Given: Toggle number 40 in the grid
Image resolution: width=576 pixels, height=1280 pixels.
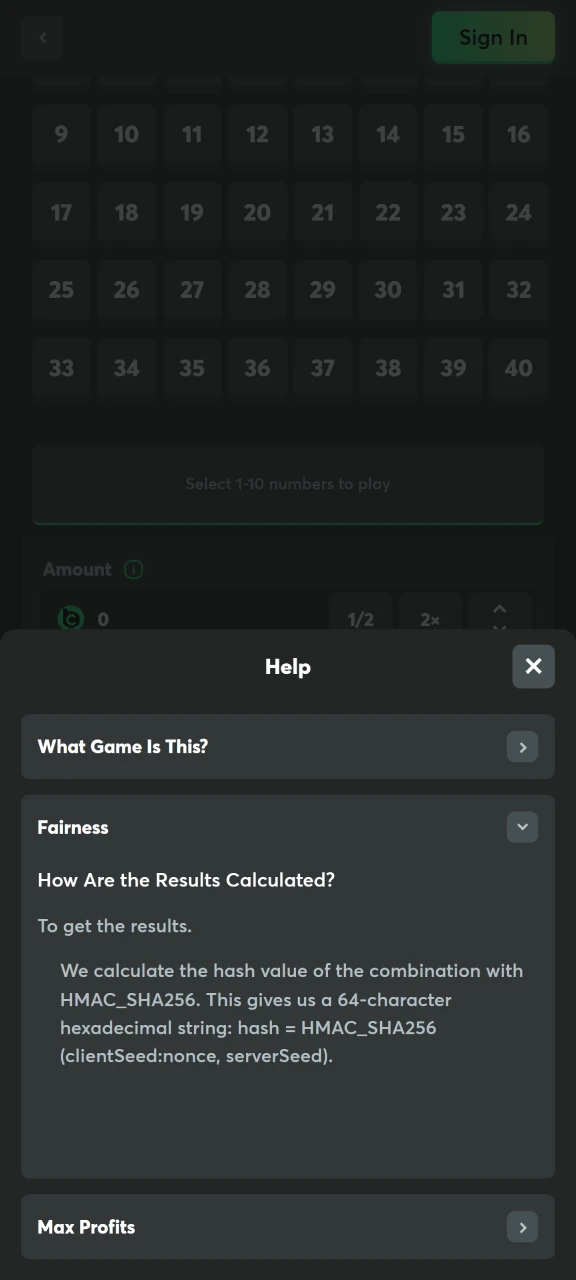Looking at the screenshot, I should tap(518, 368).
